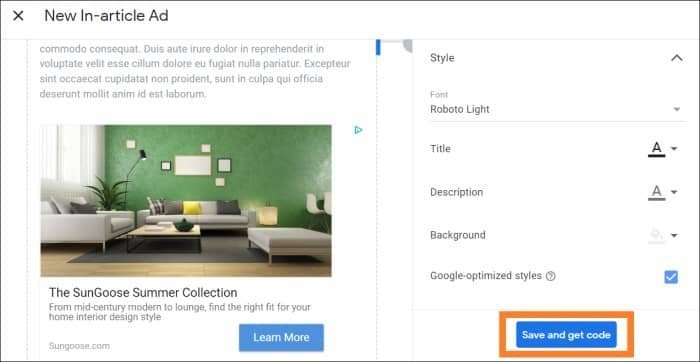Expand the Title color dropdown arrow
Viewport: 700px width, 362px height.
674,149
